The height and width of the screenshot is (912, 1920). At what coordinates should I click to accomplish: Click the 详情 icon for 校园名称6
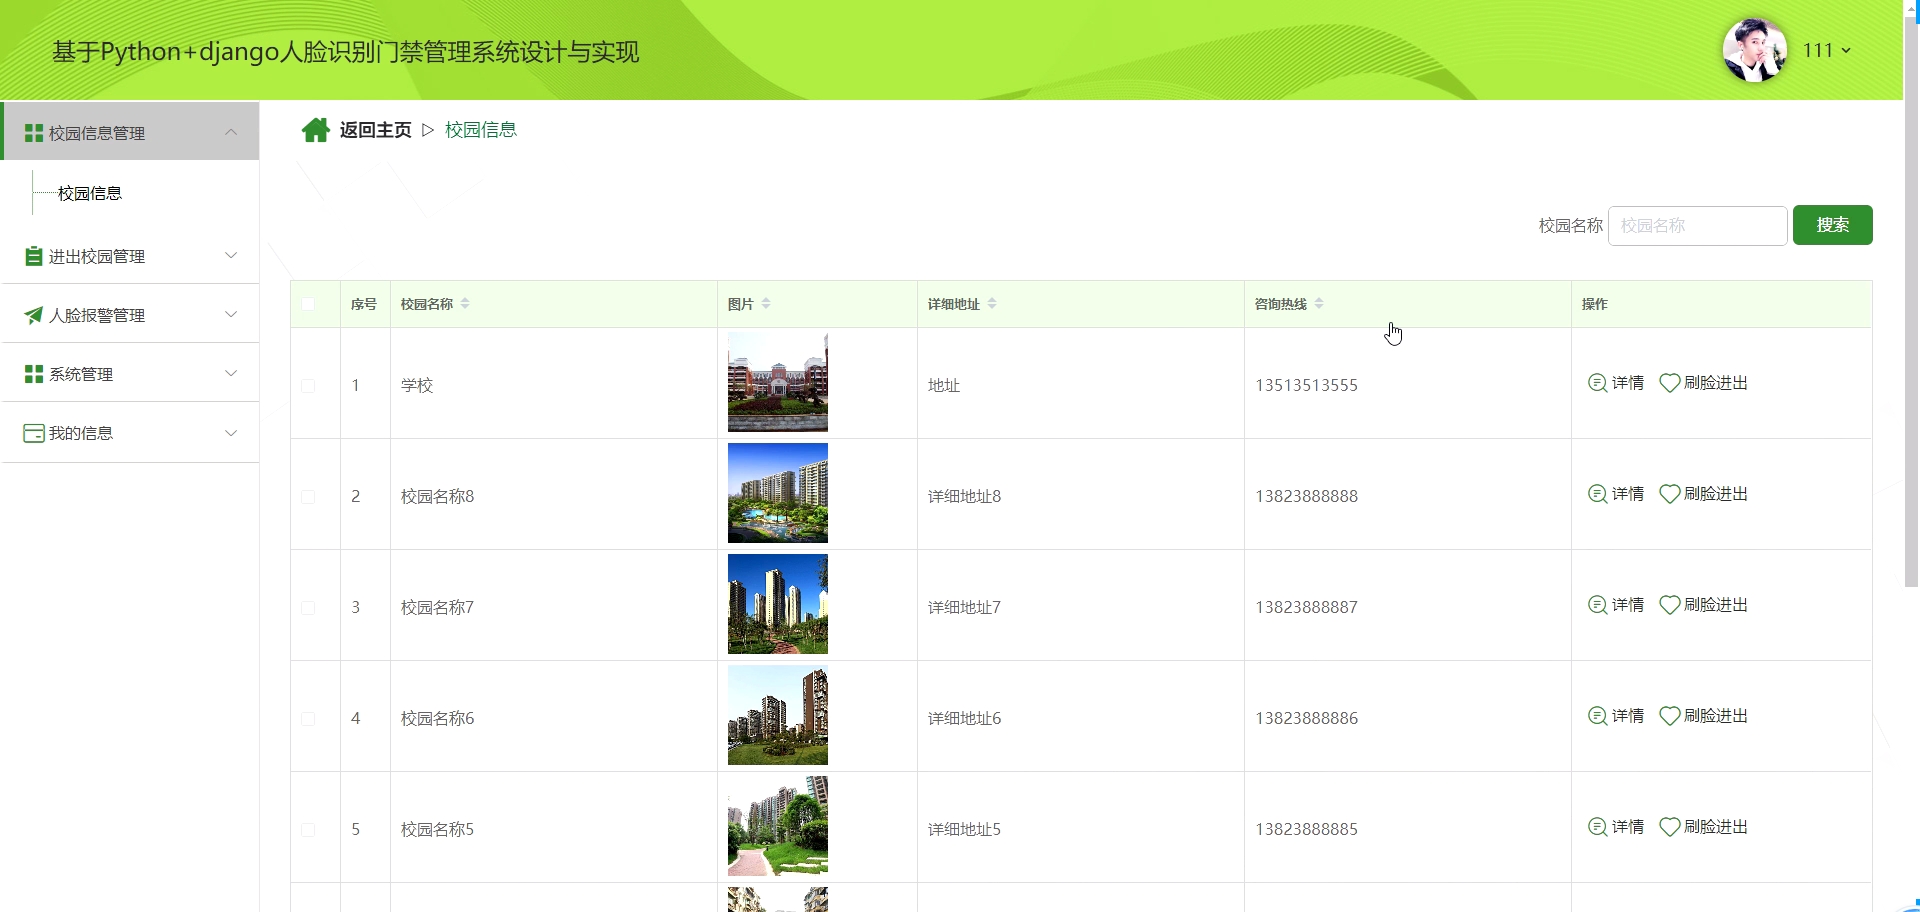(x=1597, y=716)
